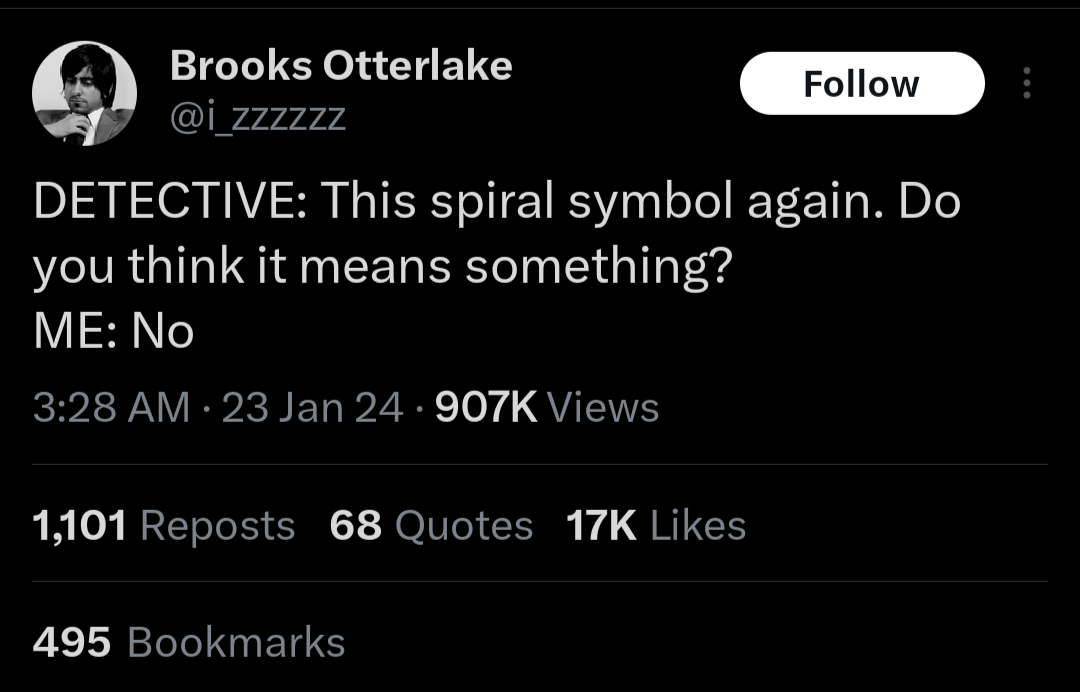The image size is (1080, 692).
Task: Open the more options three-dot menu
Action: click(1025, 83)
